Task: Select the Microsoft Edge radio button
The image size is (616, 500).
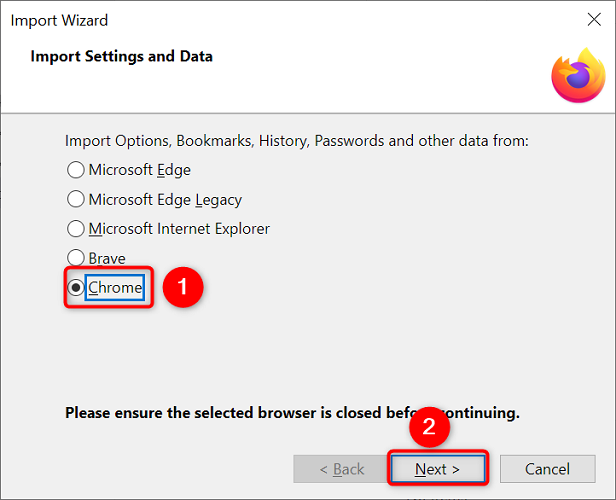Action: [75, 170]
